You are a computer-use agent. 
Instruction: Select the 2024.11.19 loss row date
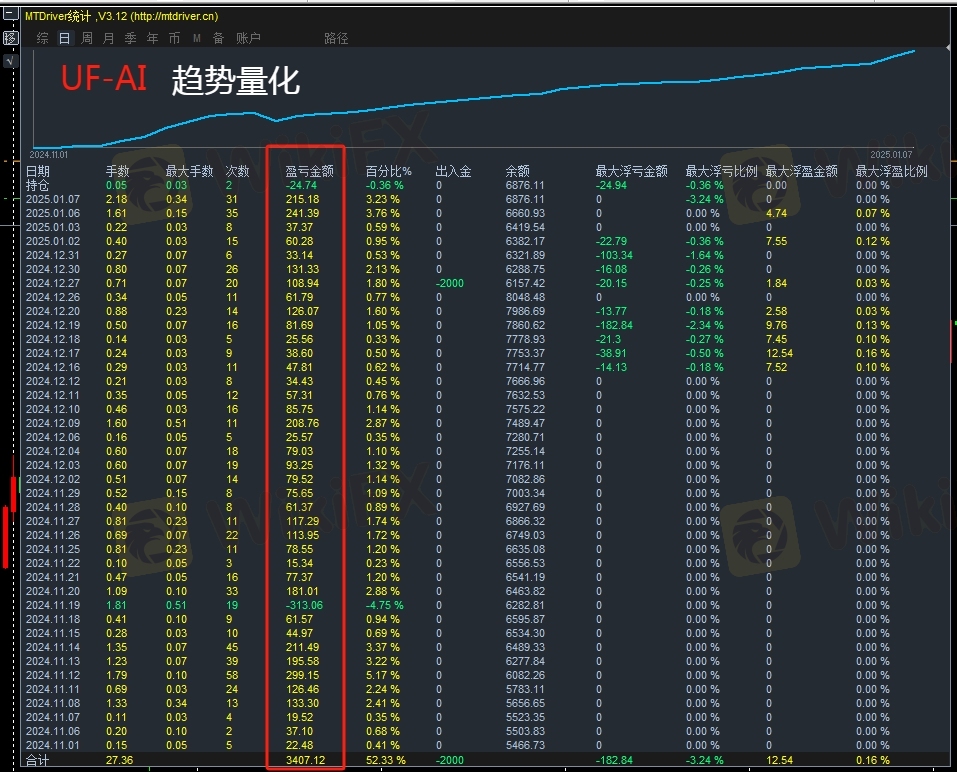tap(52, 605)
